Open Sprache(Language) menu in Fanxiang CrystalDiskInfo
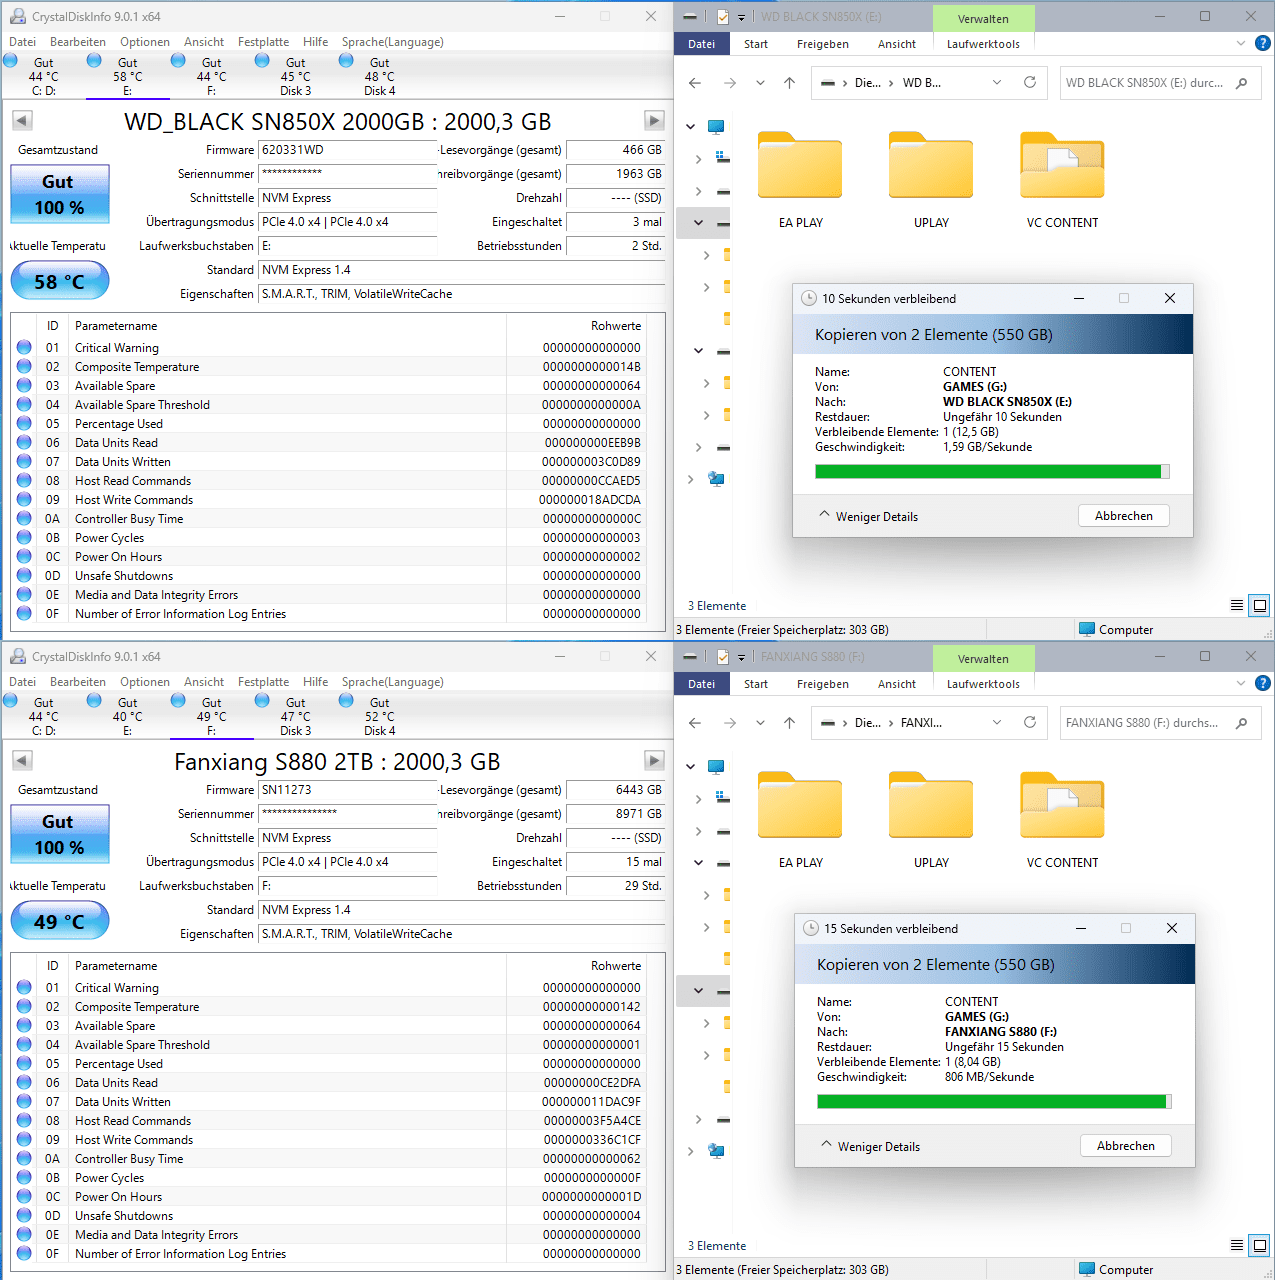Screen dimensions: 1275x1280 pos(392,682)
